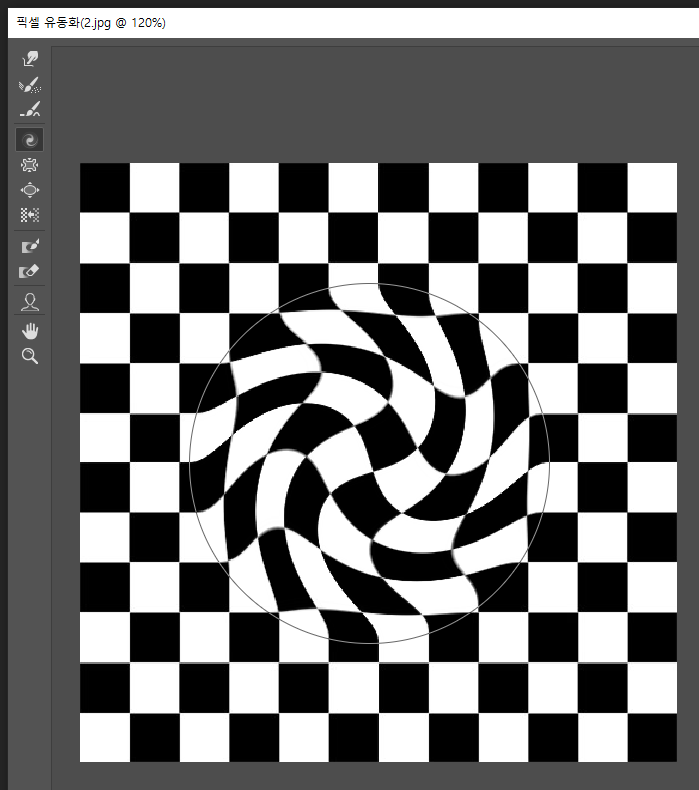Image resolution: width=699 pixels, height=790 pixels.
Task: Select the Twirl Clockwise tool
Action: point(30,140)
